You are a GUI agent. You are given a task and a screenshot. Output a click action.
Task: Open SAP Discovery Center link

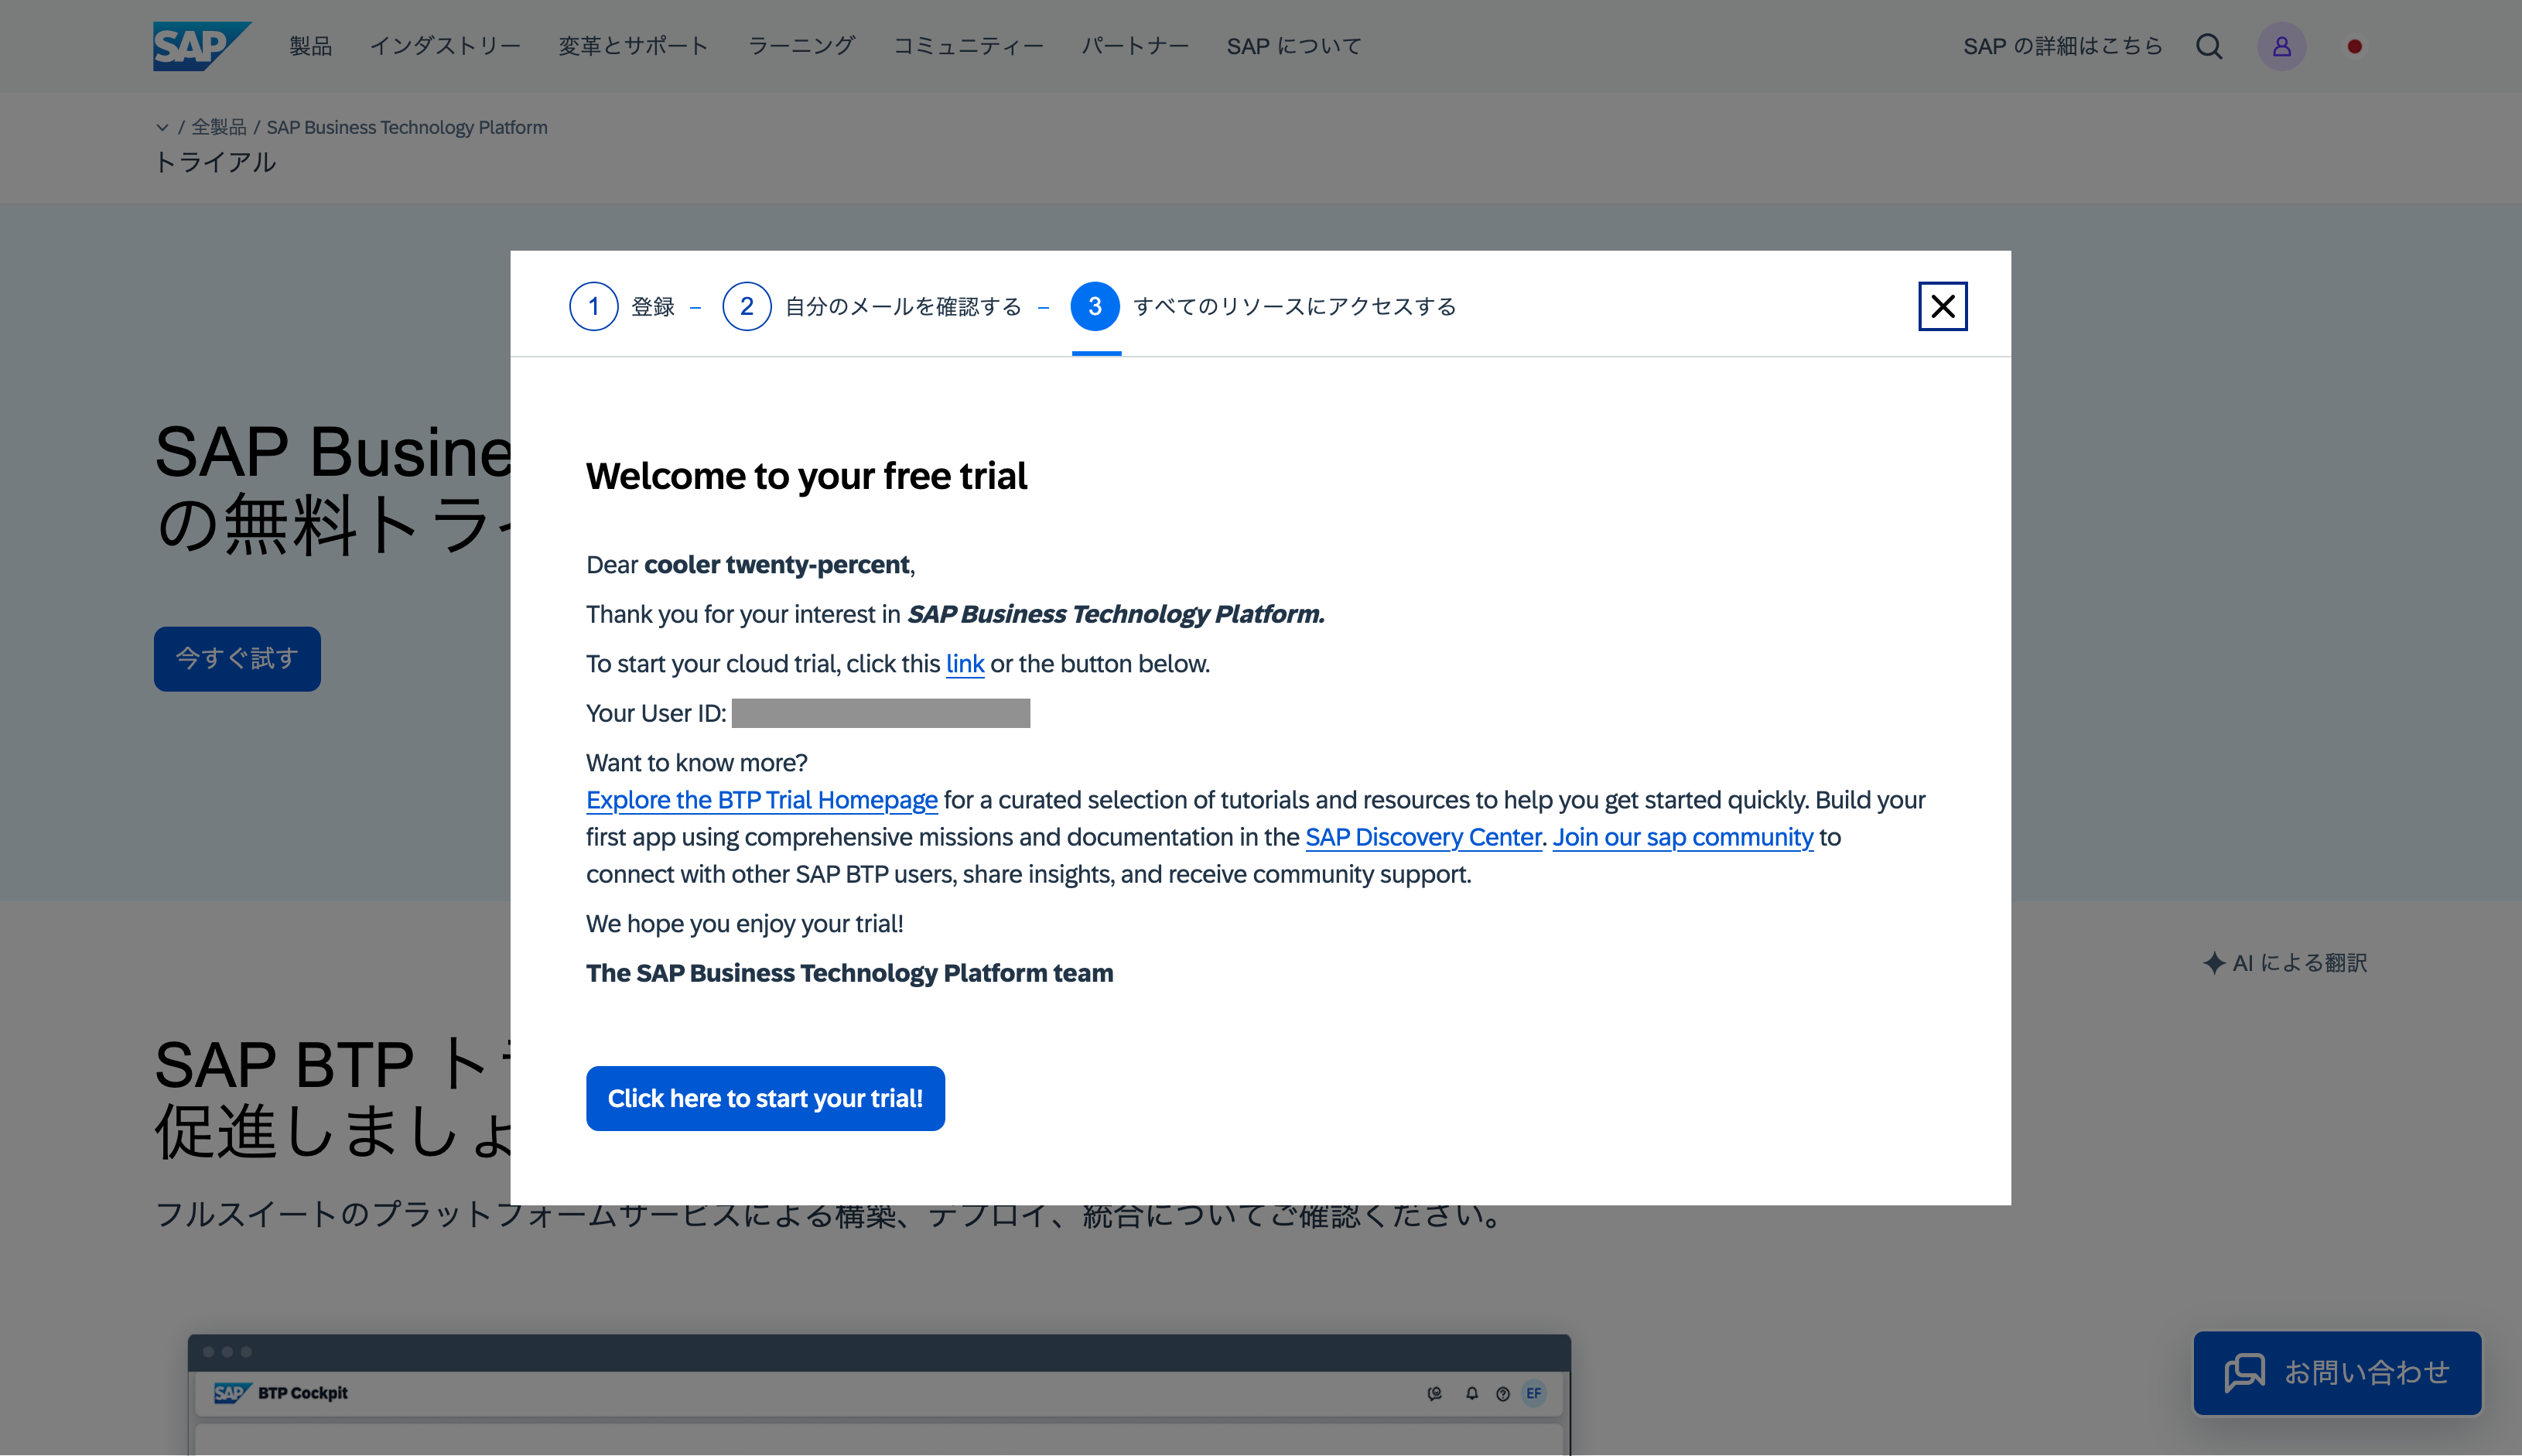[1422, 837]
